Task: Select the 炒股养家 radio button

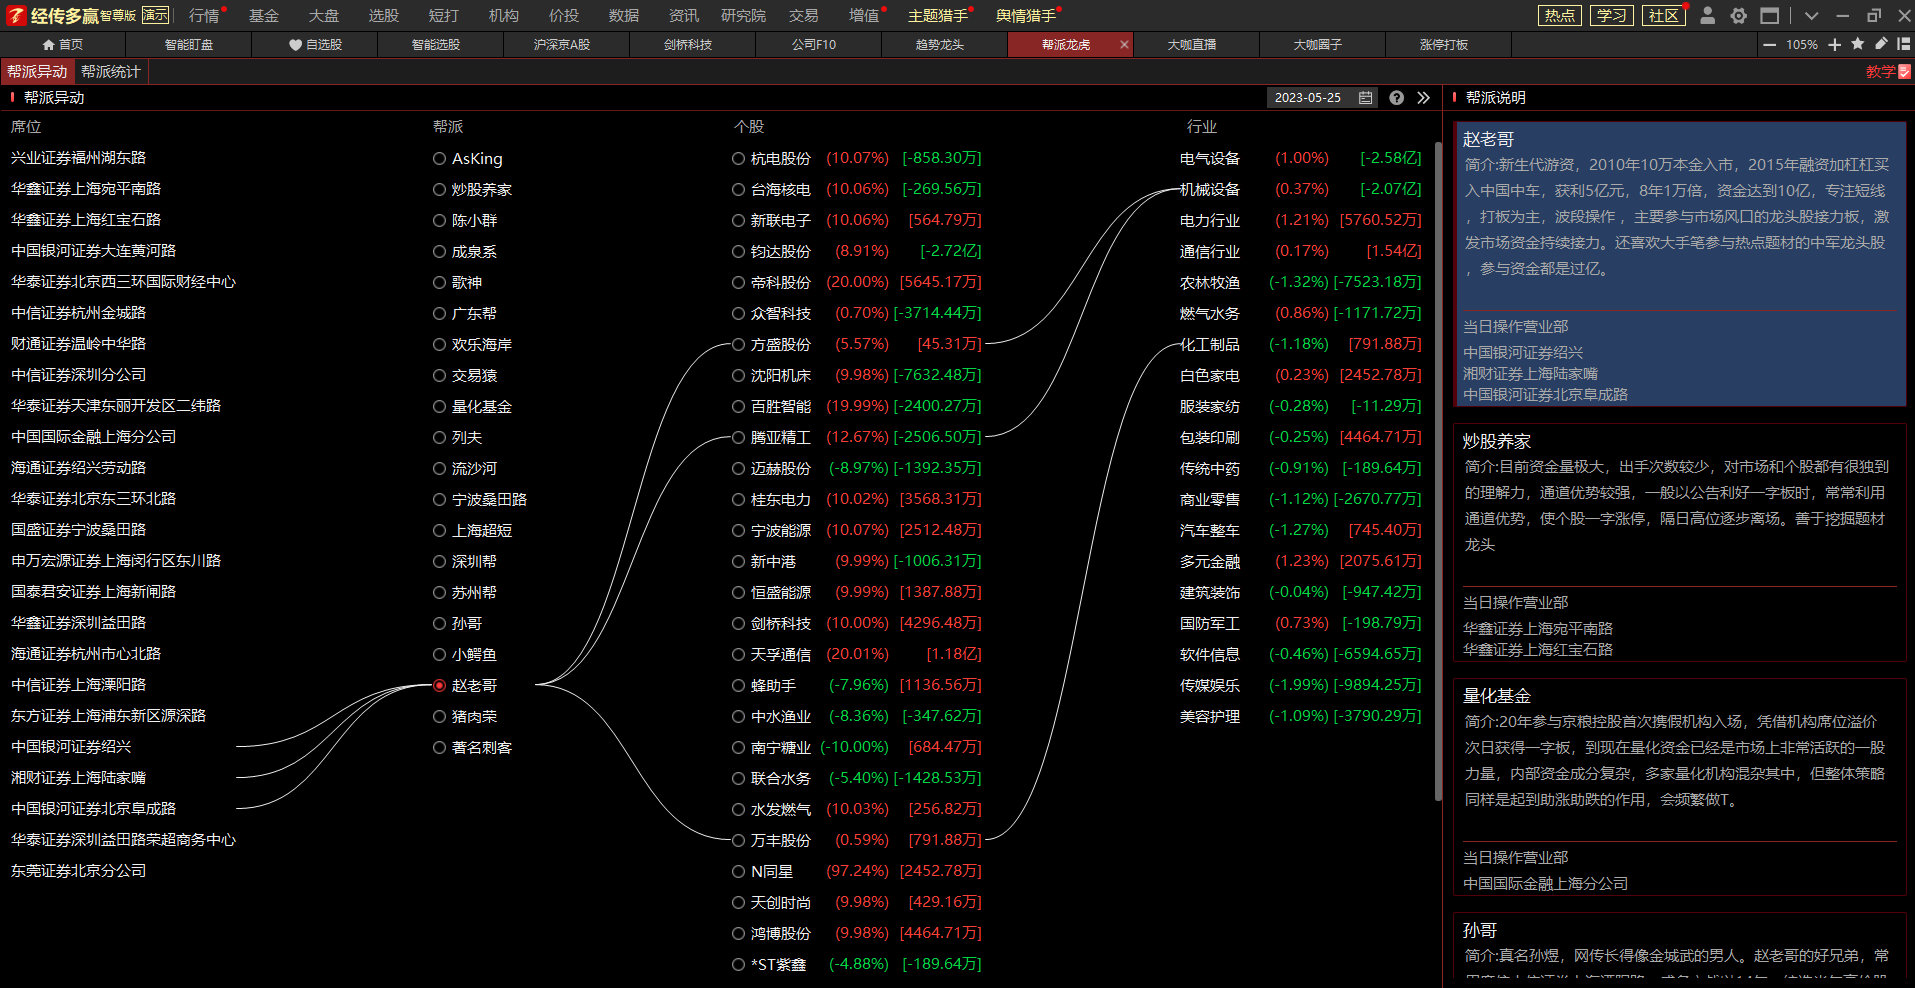Action: [x=439, y=189]
